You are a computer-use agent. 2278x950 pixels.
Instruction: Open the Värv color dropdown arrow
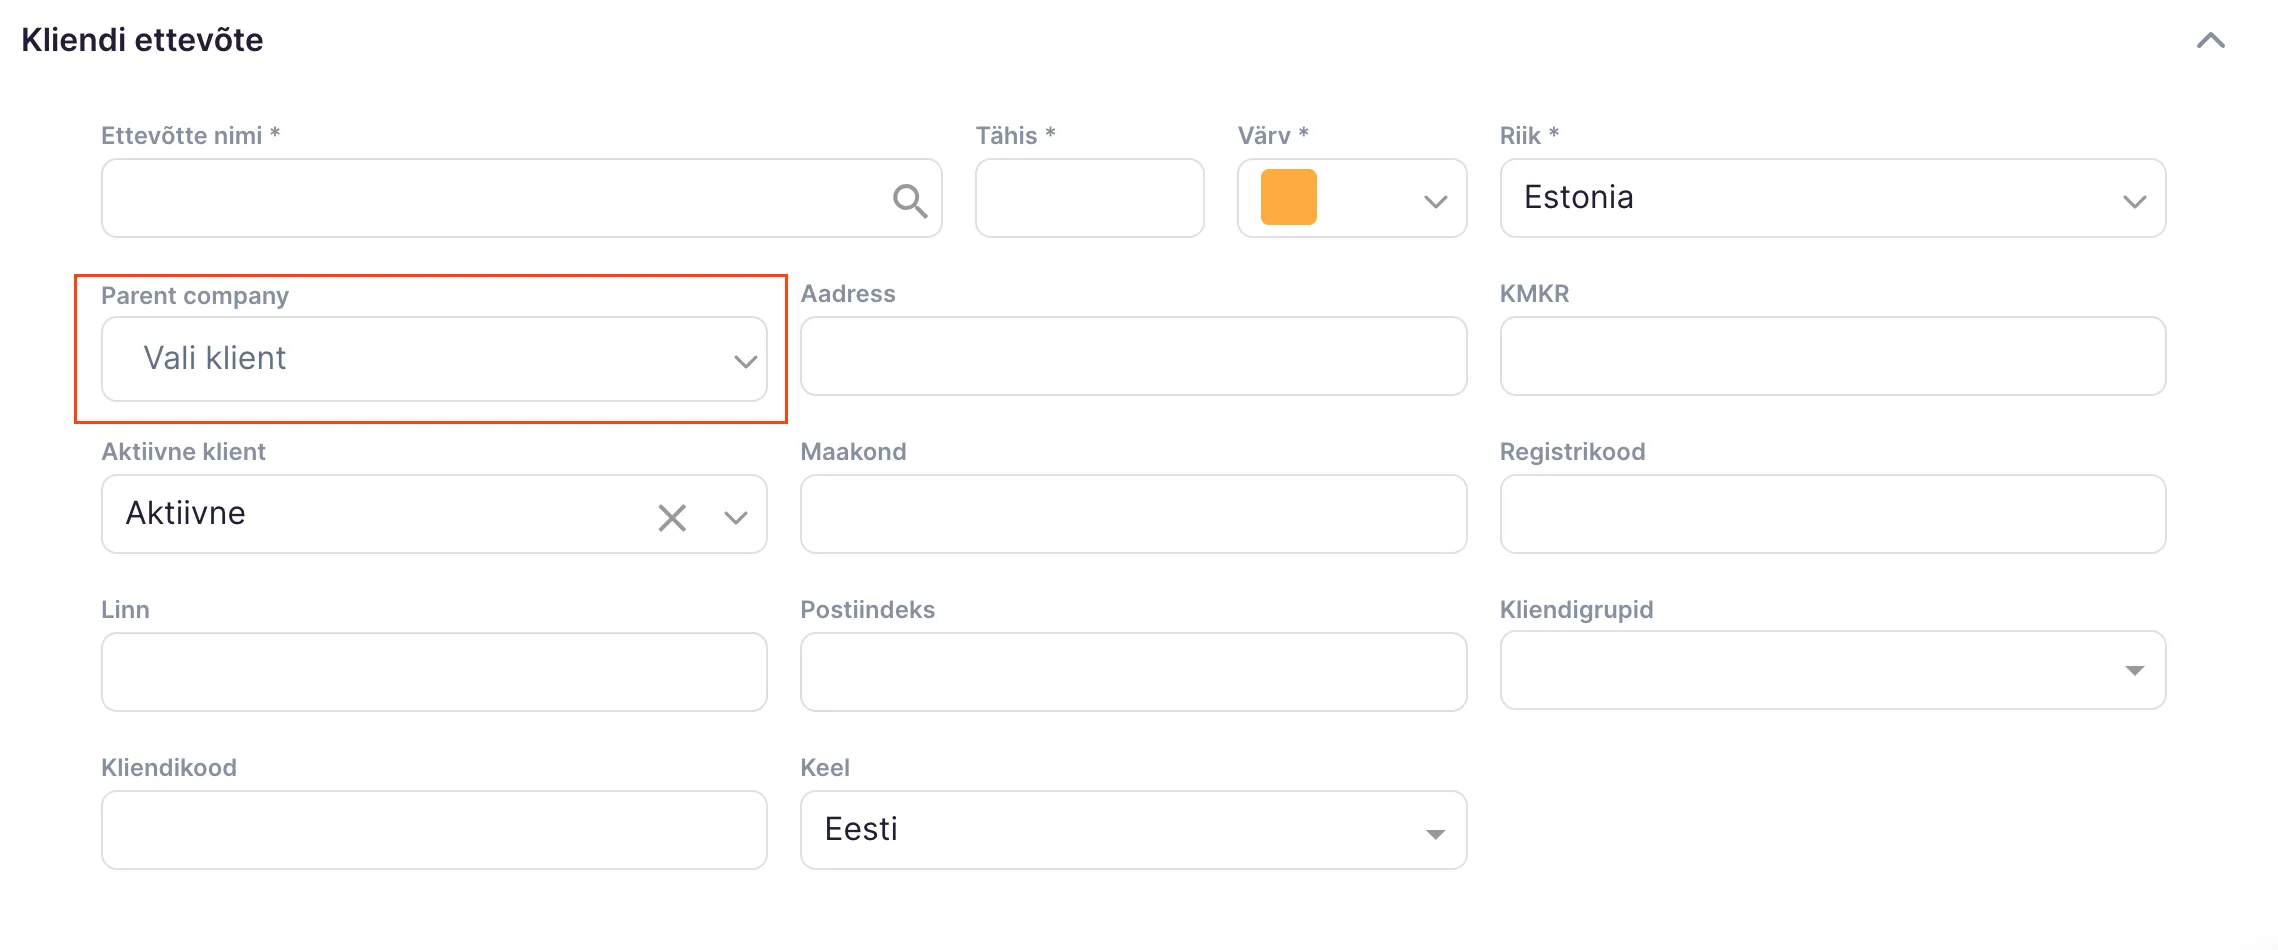pyautogui.click(x=1435, y=201)
